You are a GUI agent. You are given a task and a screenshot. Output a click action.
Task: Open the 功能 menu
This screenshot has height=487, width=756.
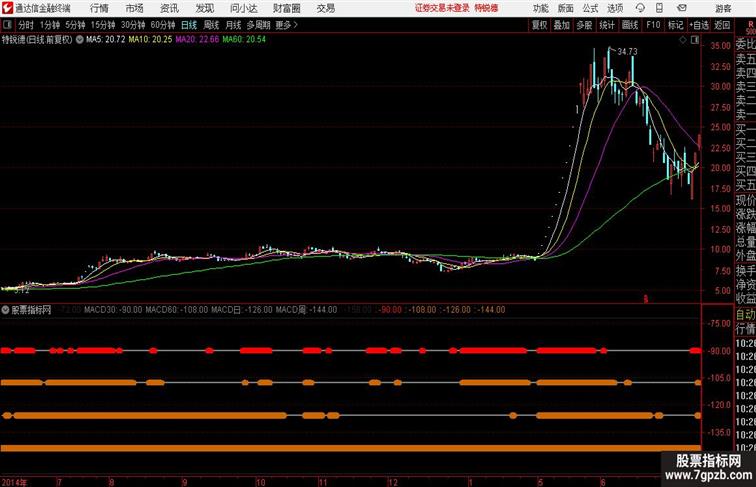[540, 8]
